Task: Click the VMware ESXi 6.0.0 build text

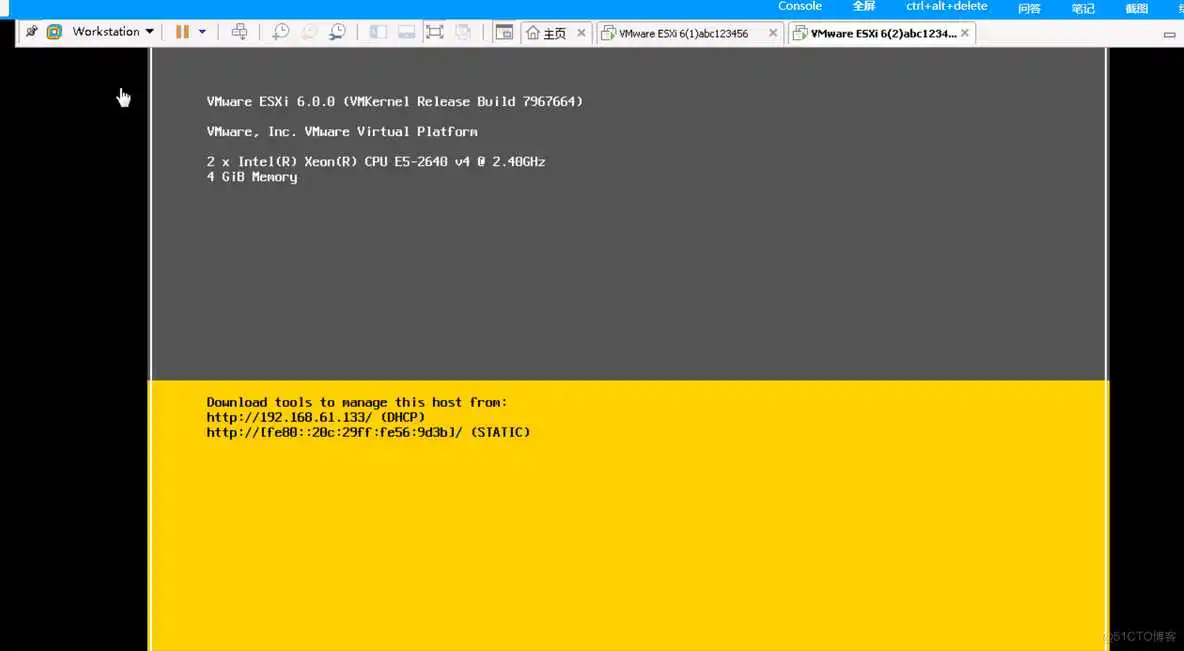Action: 395,101
